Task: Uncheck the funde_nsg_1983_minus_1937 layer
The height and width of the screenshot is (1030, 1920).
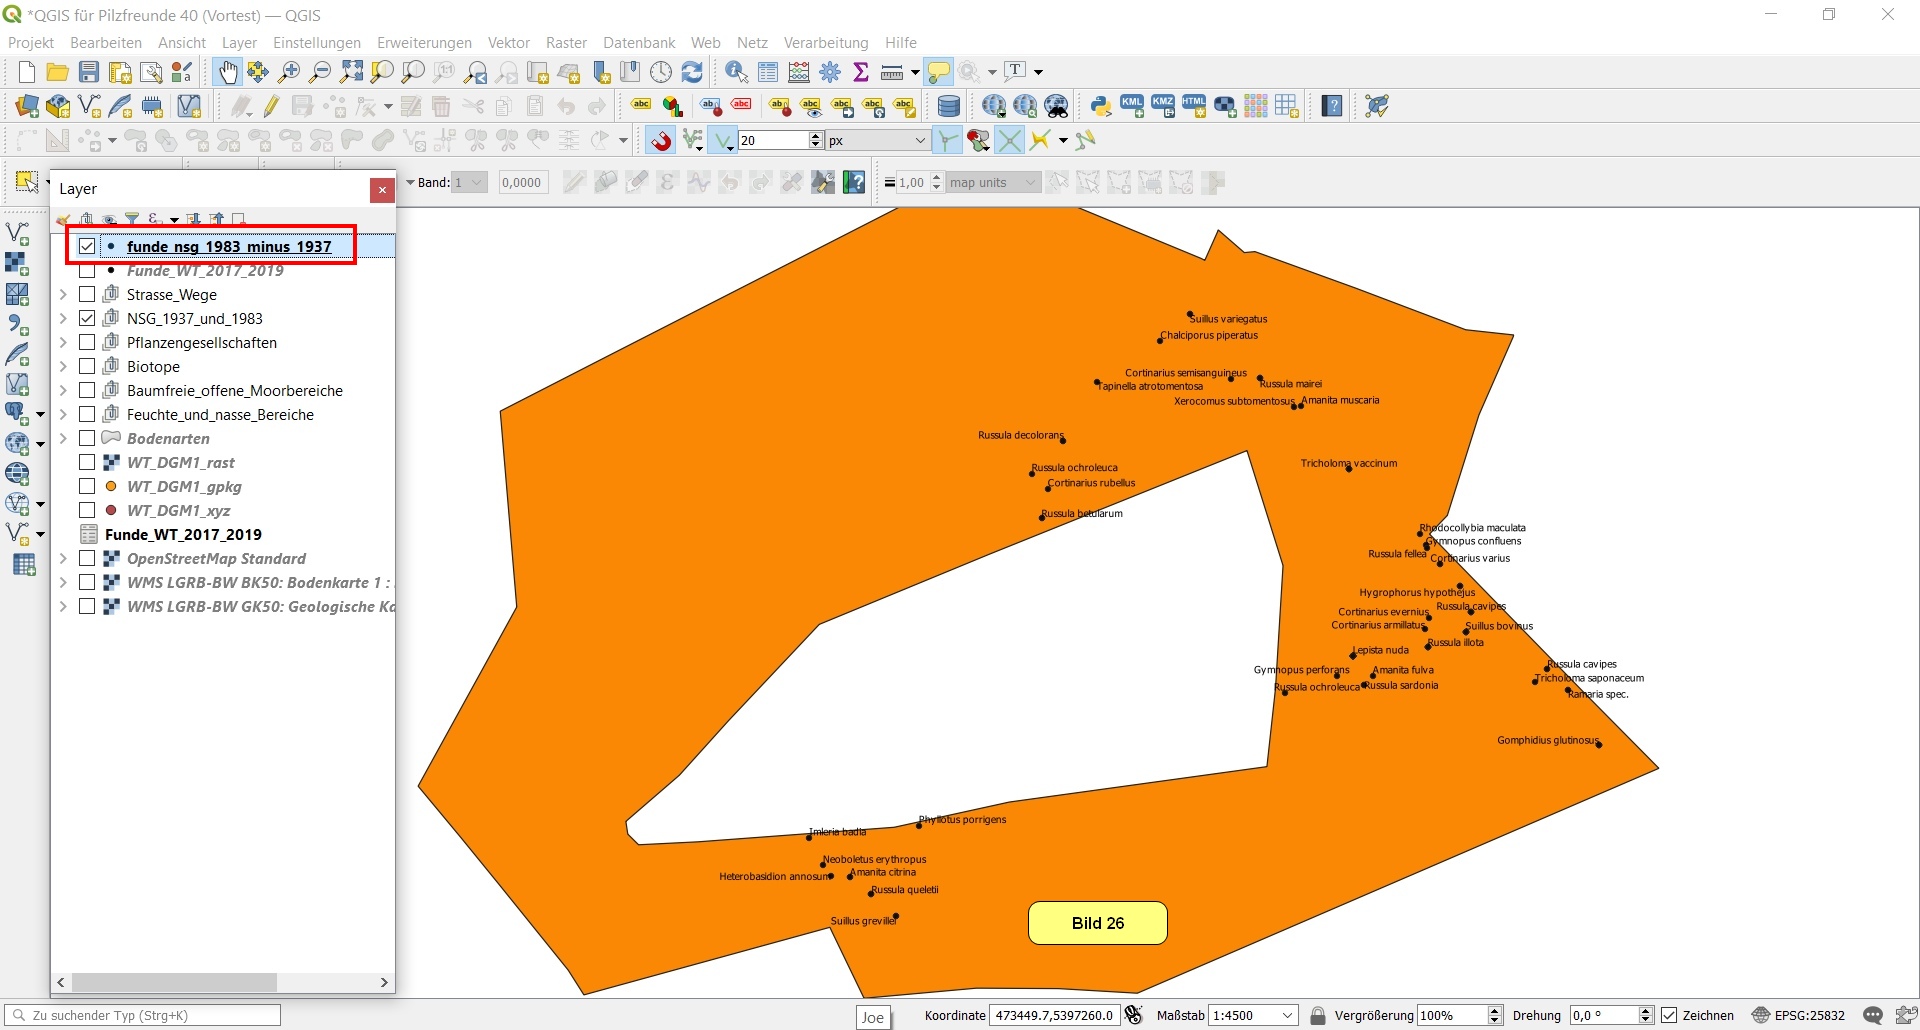Action: point(88,246)
